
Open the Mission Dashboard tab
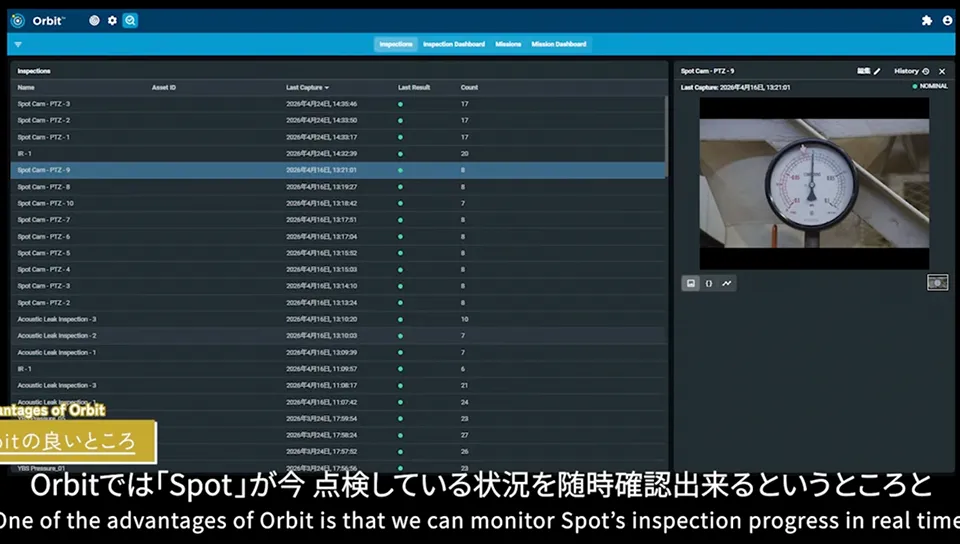click(x=558, y=44)
